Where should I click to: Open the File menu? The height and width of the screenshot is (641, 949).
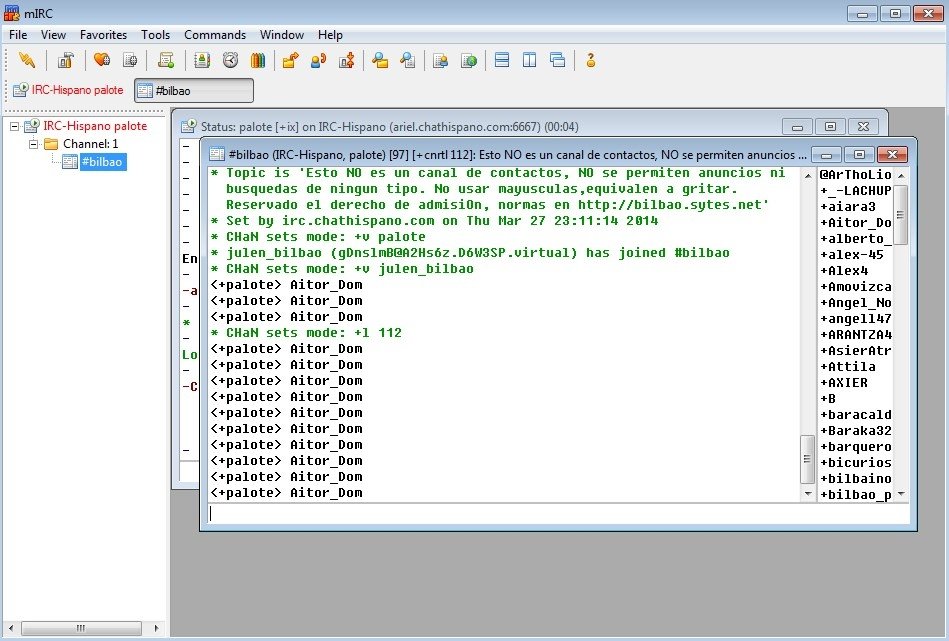pos(18,35)
